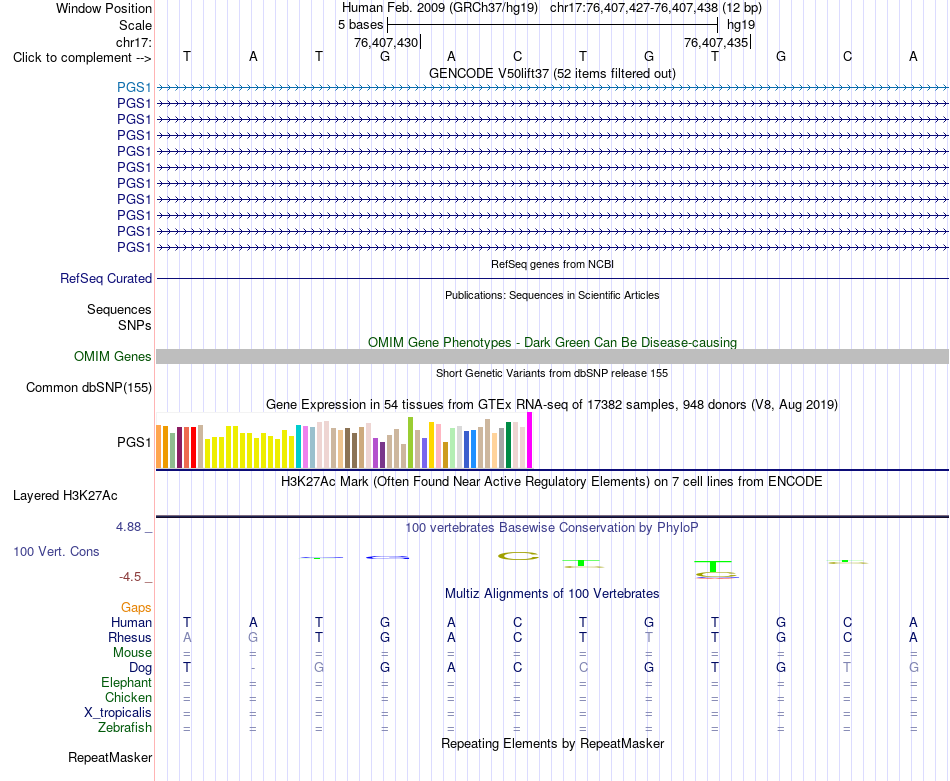Select the Rhesus species label
The width and height of the screenshot is (950, 781).
130,637
